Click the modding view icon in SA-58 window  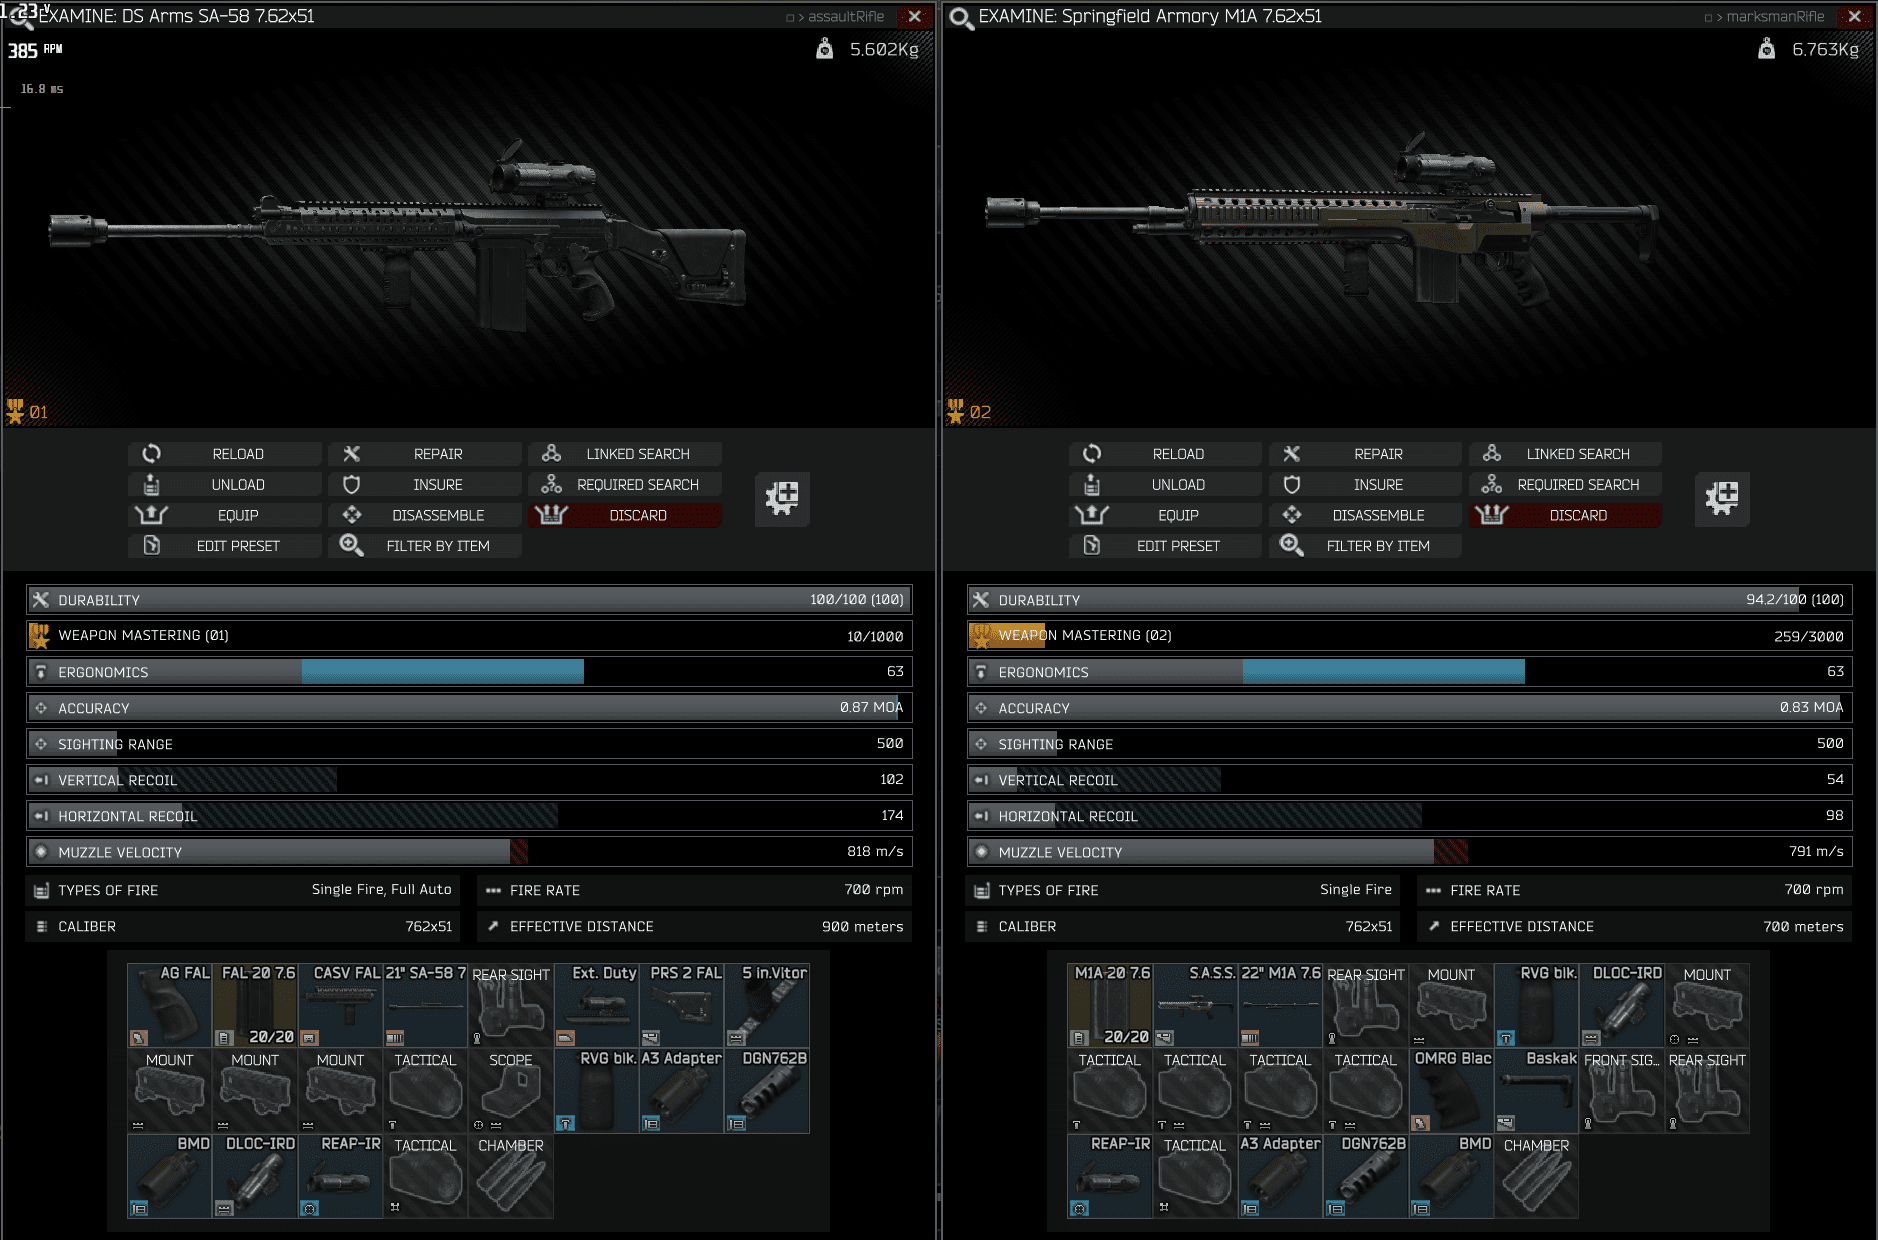[782, 498]
